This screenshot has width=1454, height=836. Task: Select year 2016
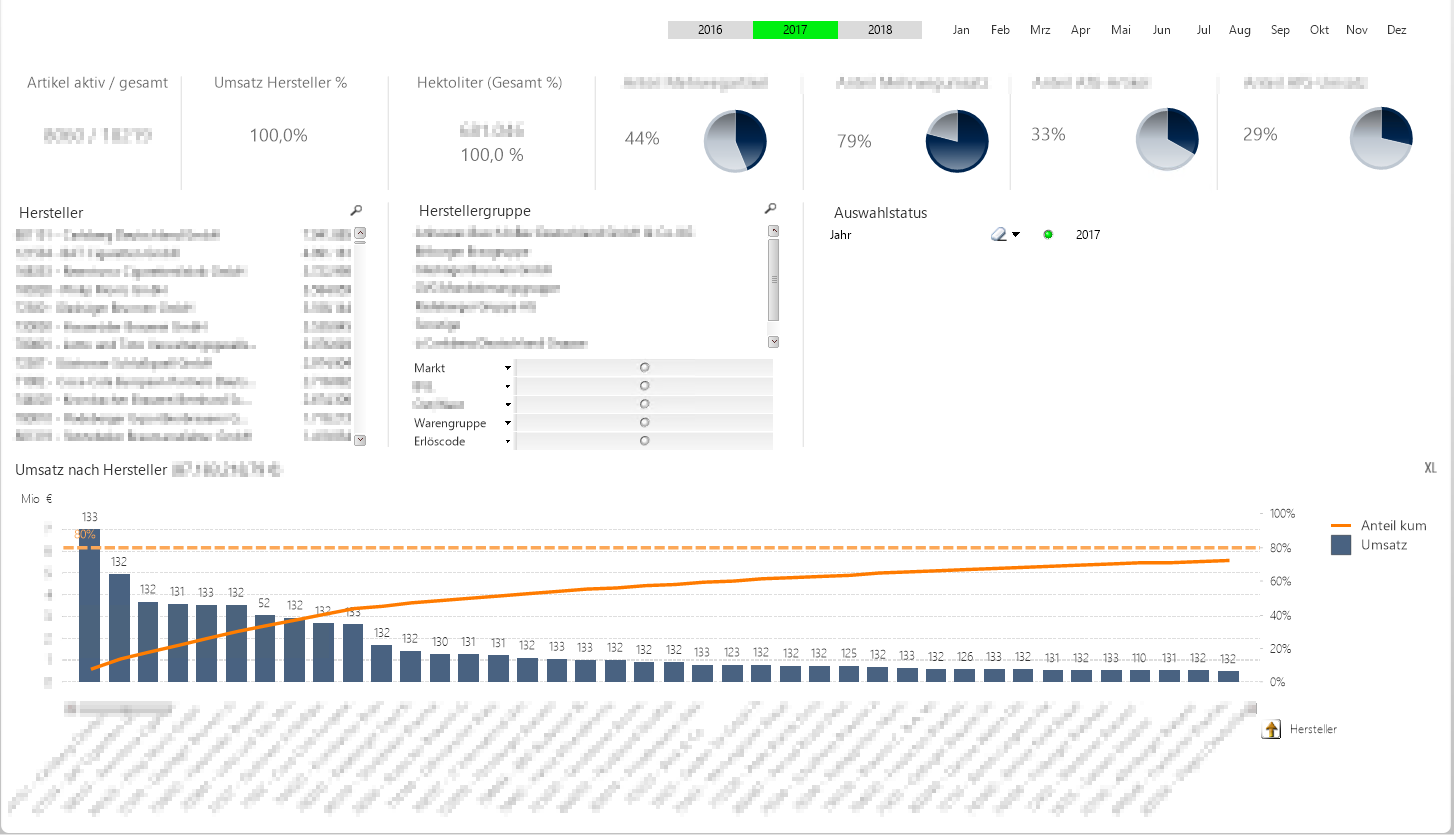point(710,30)
